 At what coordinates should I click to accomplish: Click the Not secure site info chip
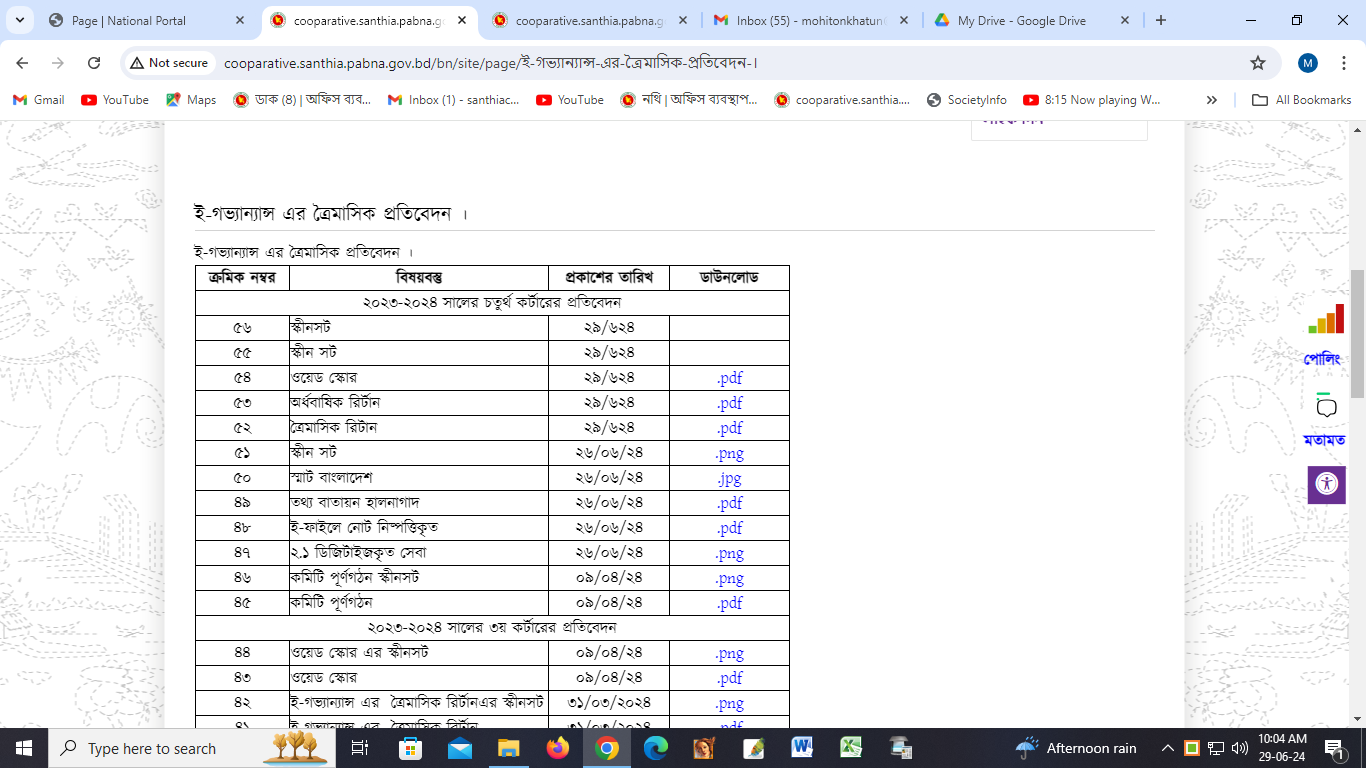coord(168,63)
